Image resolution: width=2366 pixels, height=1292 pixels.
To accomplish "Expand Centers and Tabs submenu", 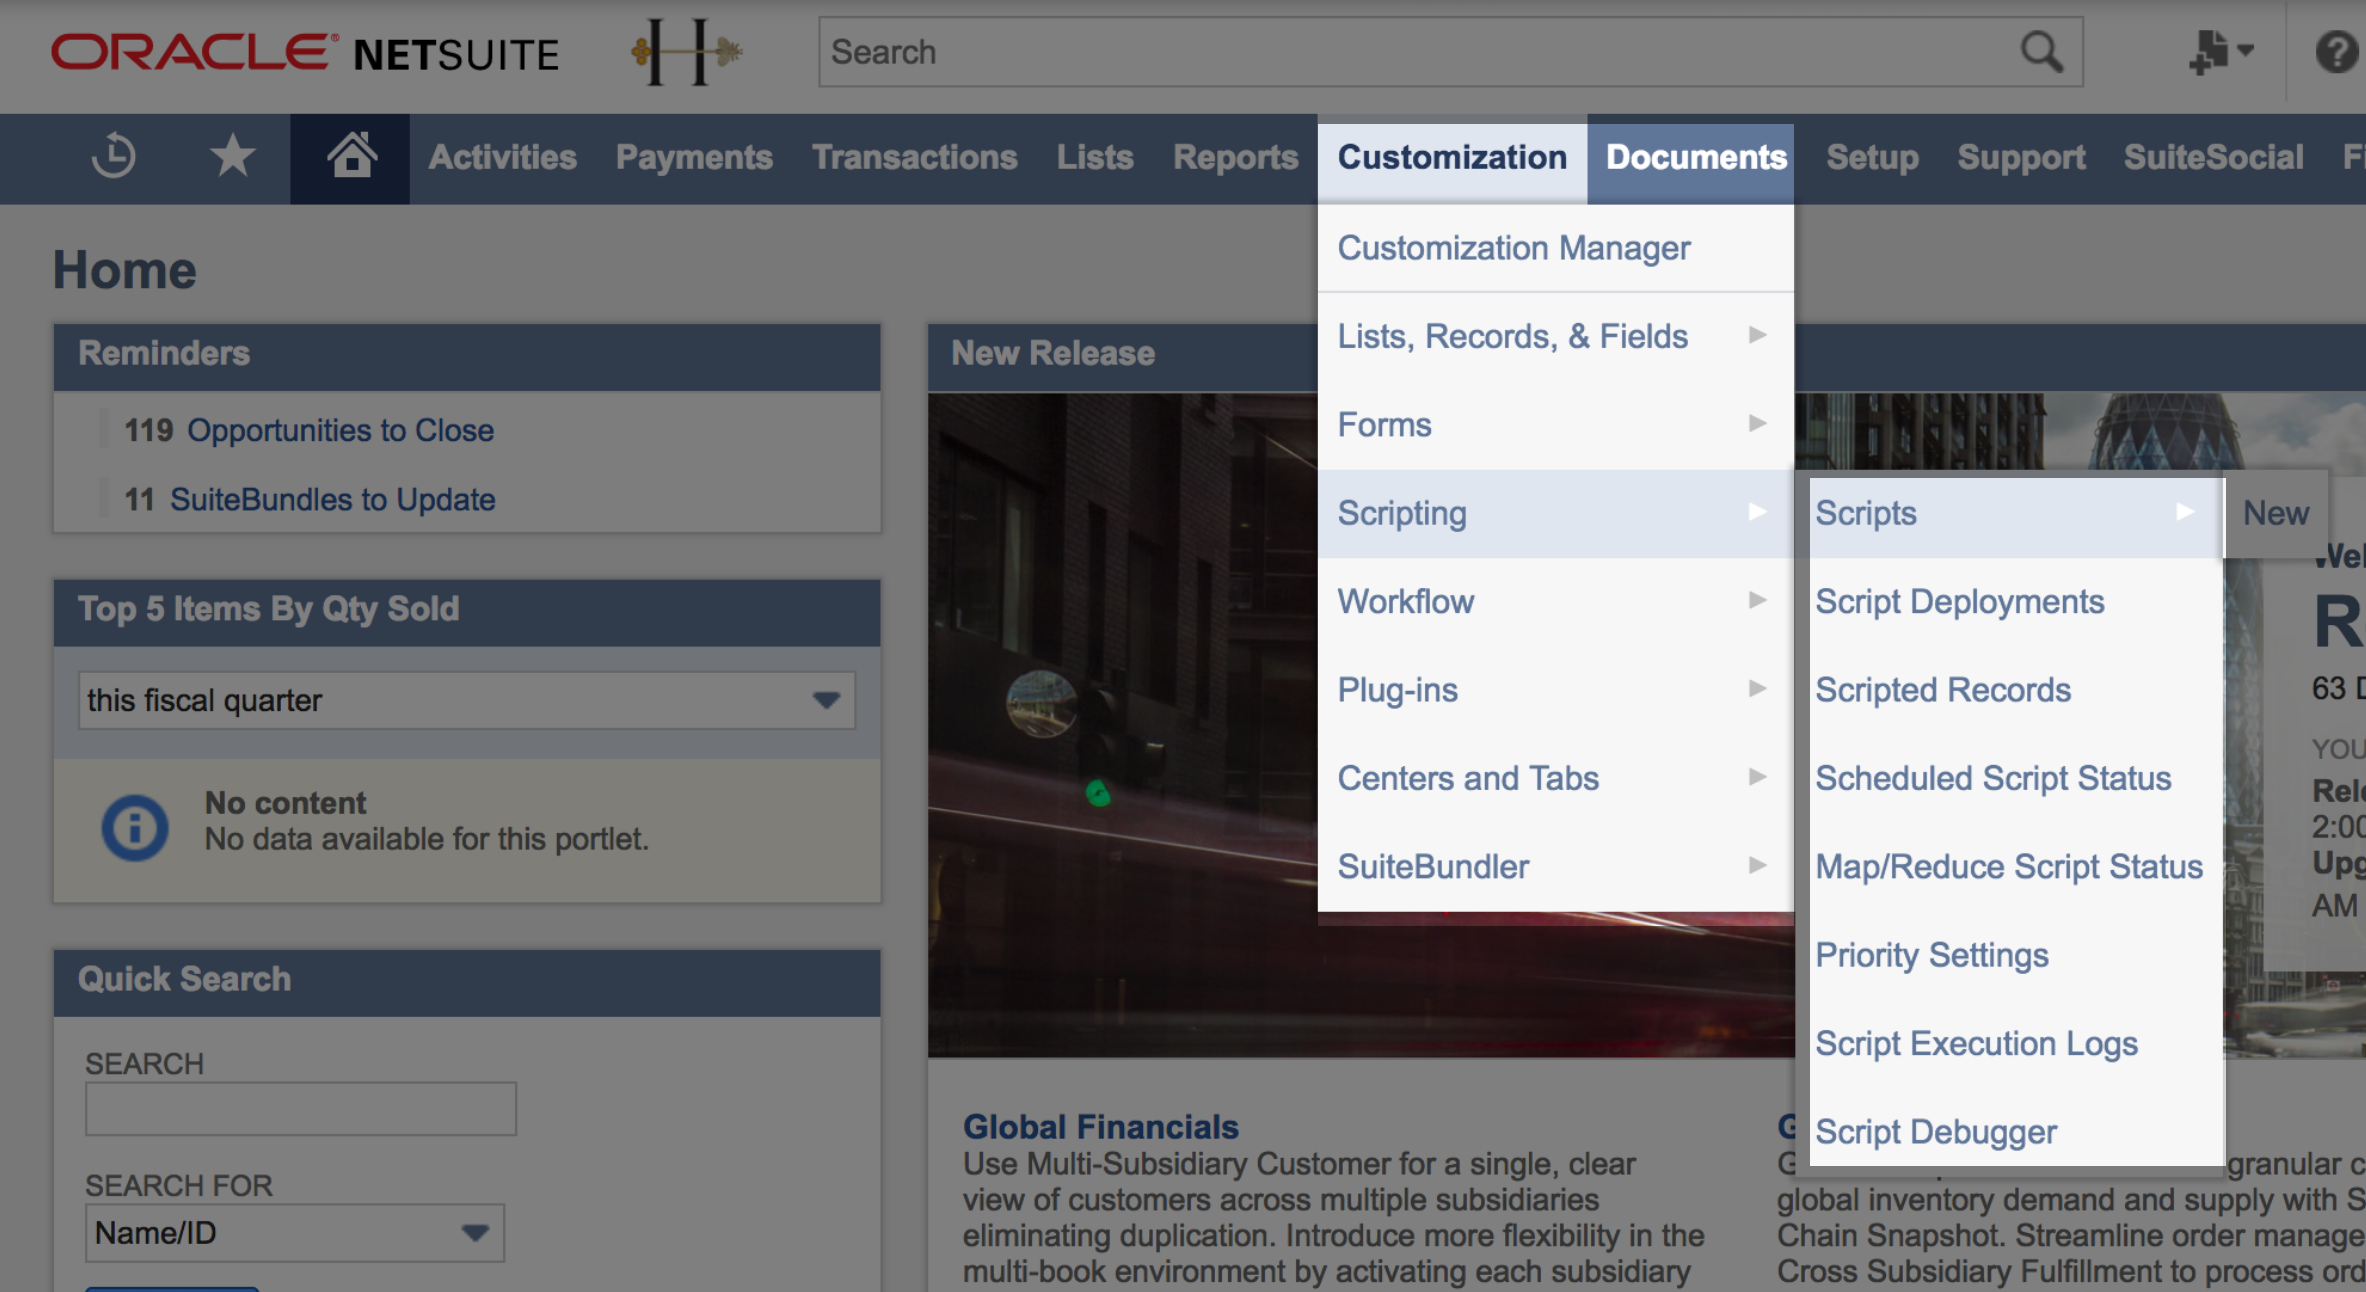I will click(1555, 778).
